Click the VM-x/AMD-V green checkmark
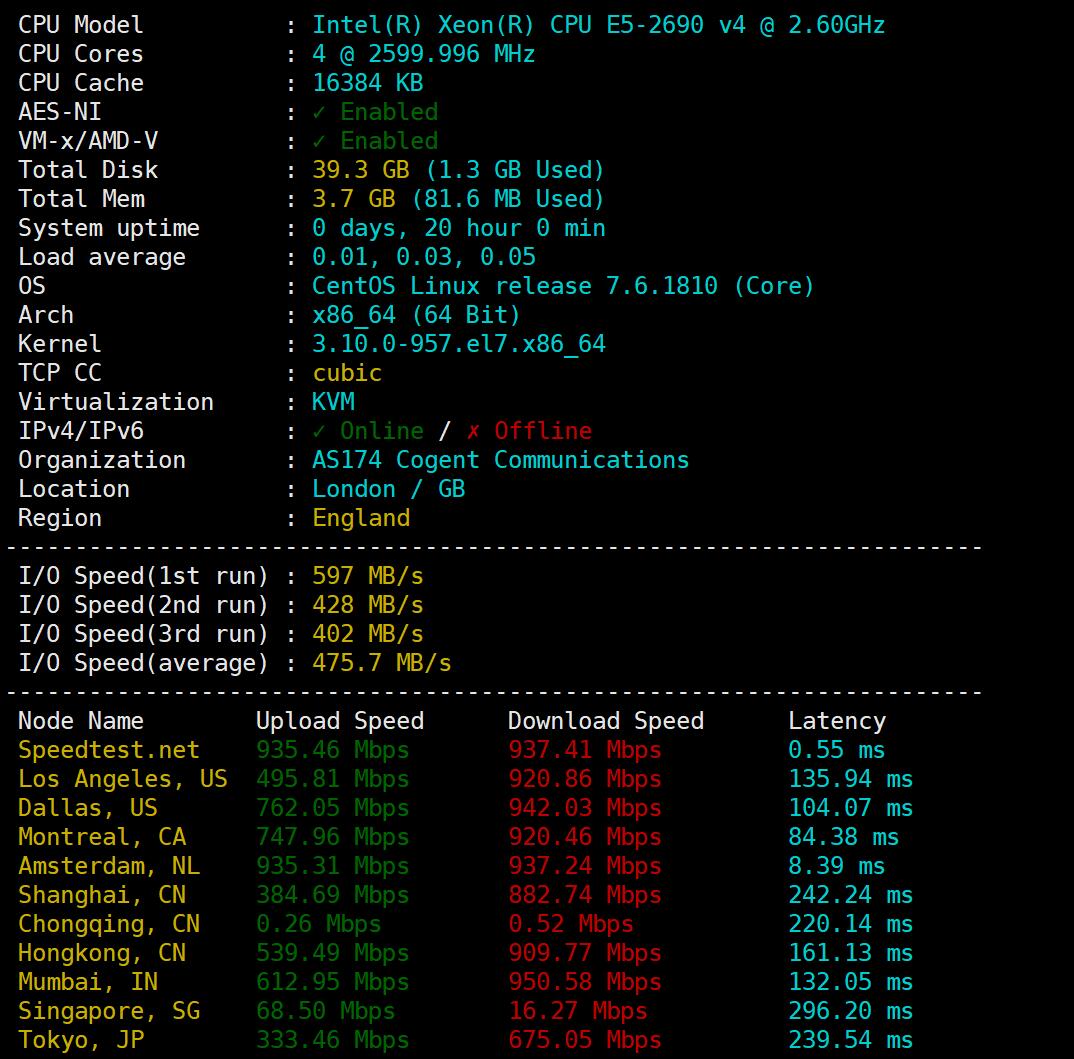This screenshot has height=1059, width=1074. 319,141
